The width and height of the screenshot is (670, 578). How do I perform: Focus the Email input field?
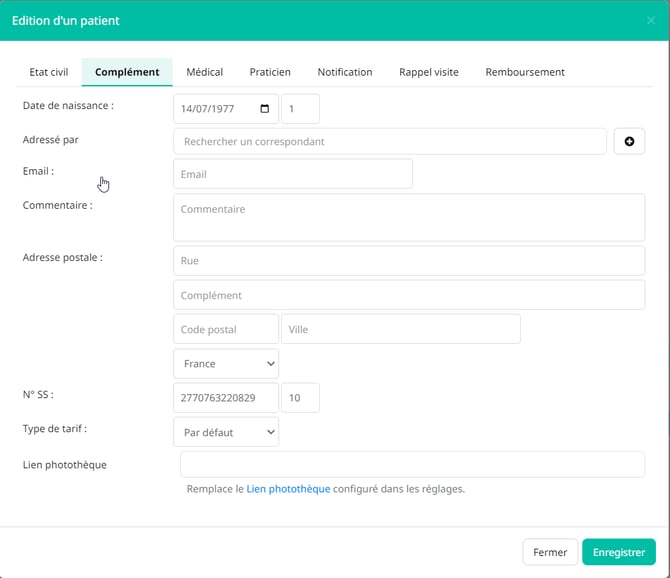pos(293,174)
